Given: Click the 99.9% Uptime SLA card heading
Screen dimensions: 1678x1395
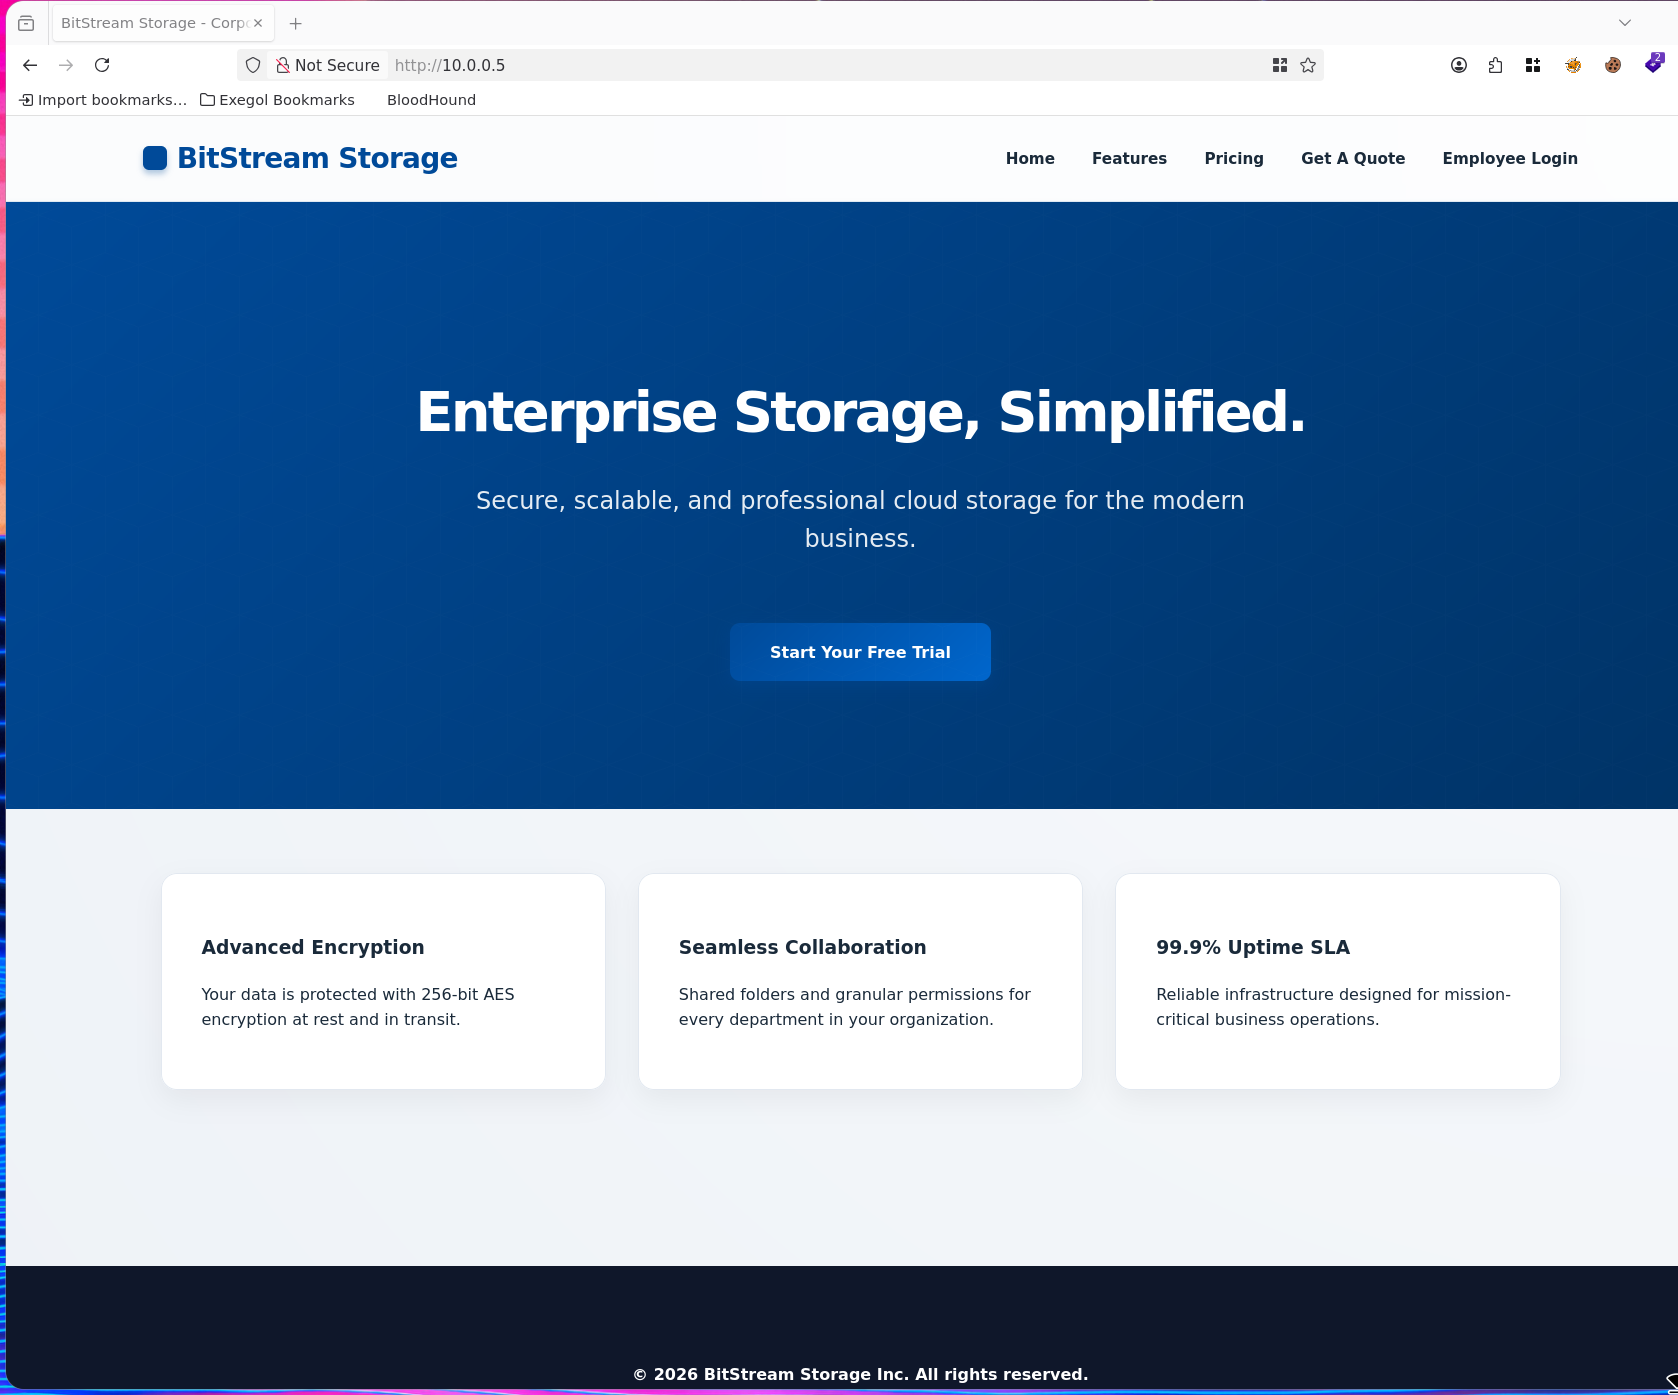Looking at the screenshot, I should tap(1253, 947).
